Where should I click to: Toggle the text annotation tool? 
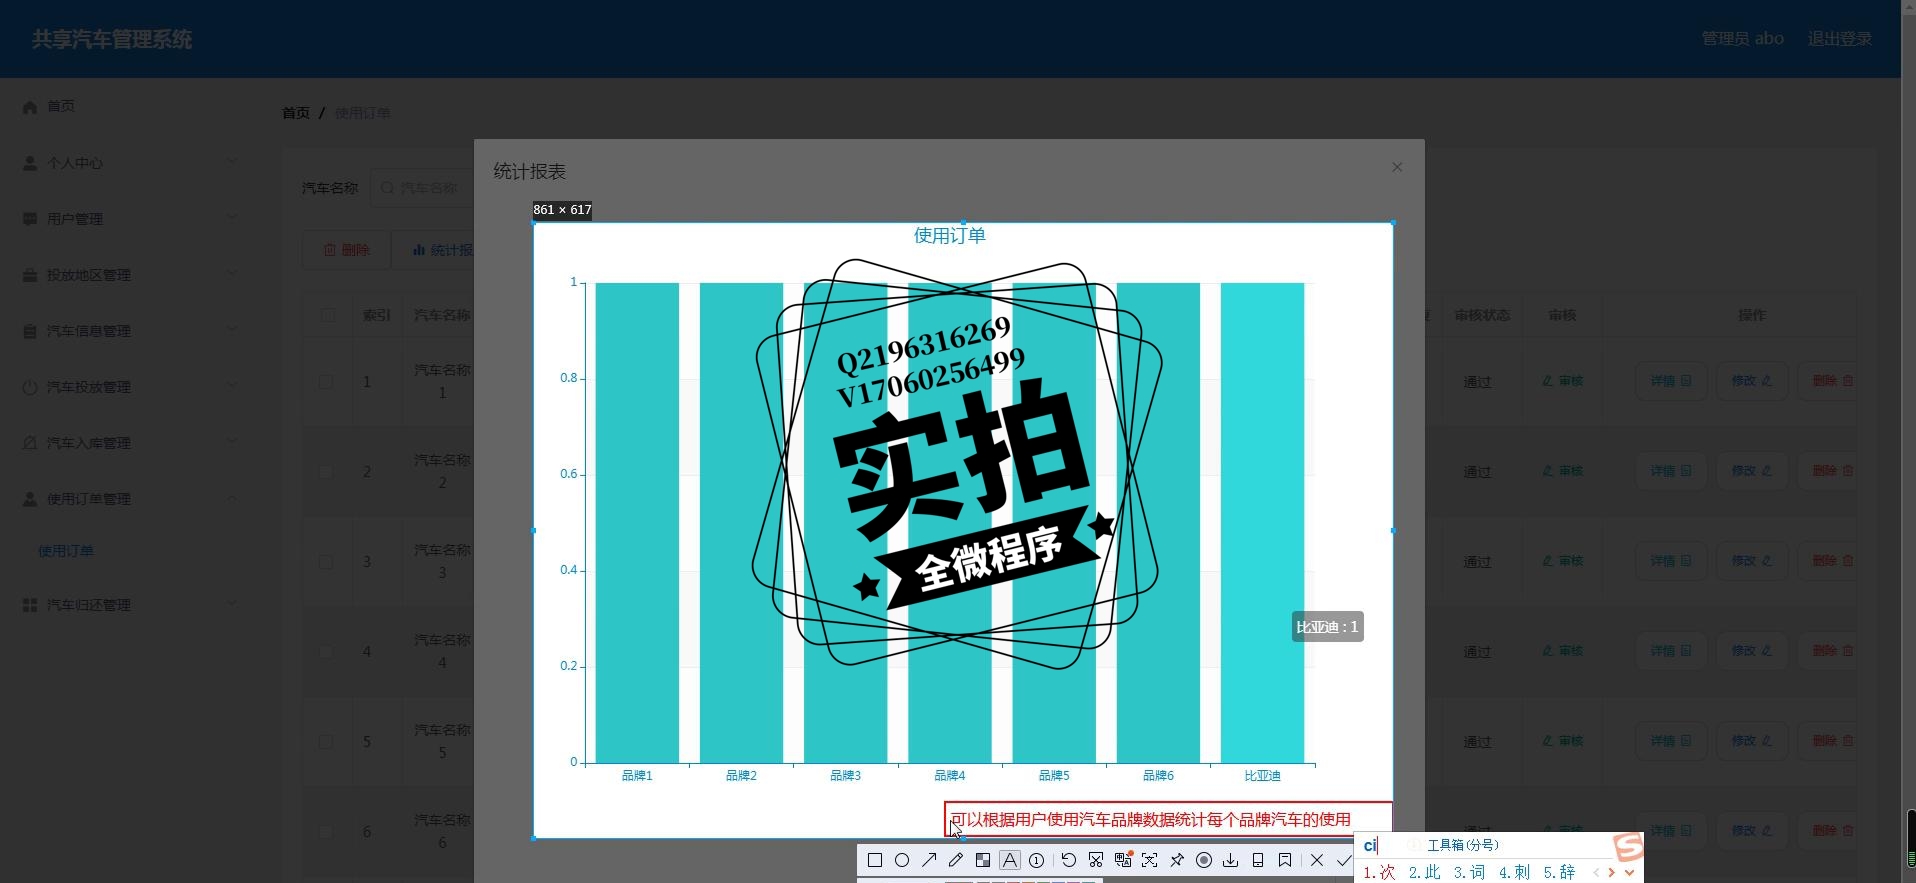point(1010,860)
